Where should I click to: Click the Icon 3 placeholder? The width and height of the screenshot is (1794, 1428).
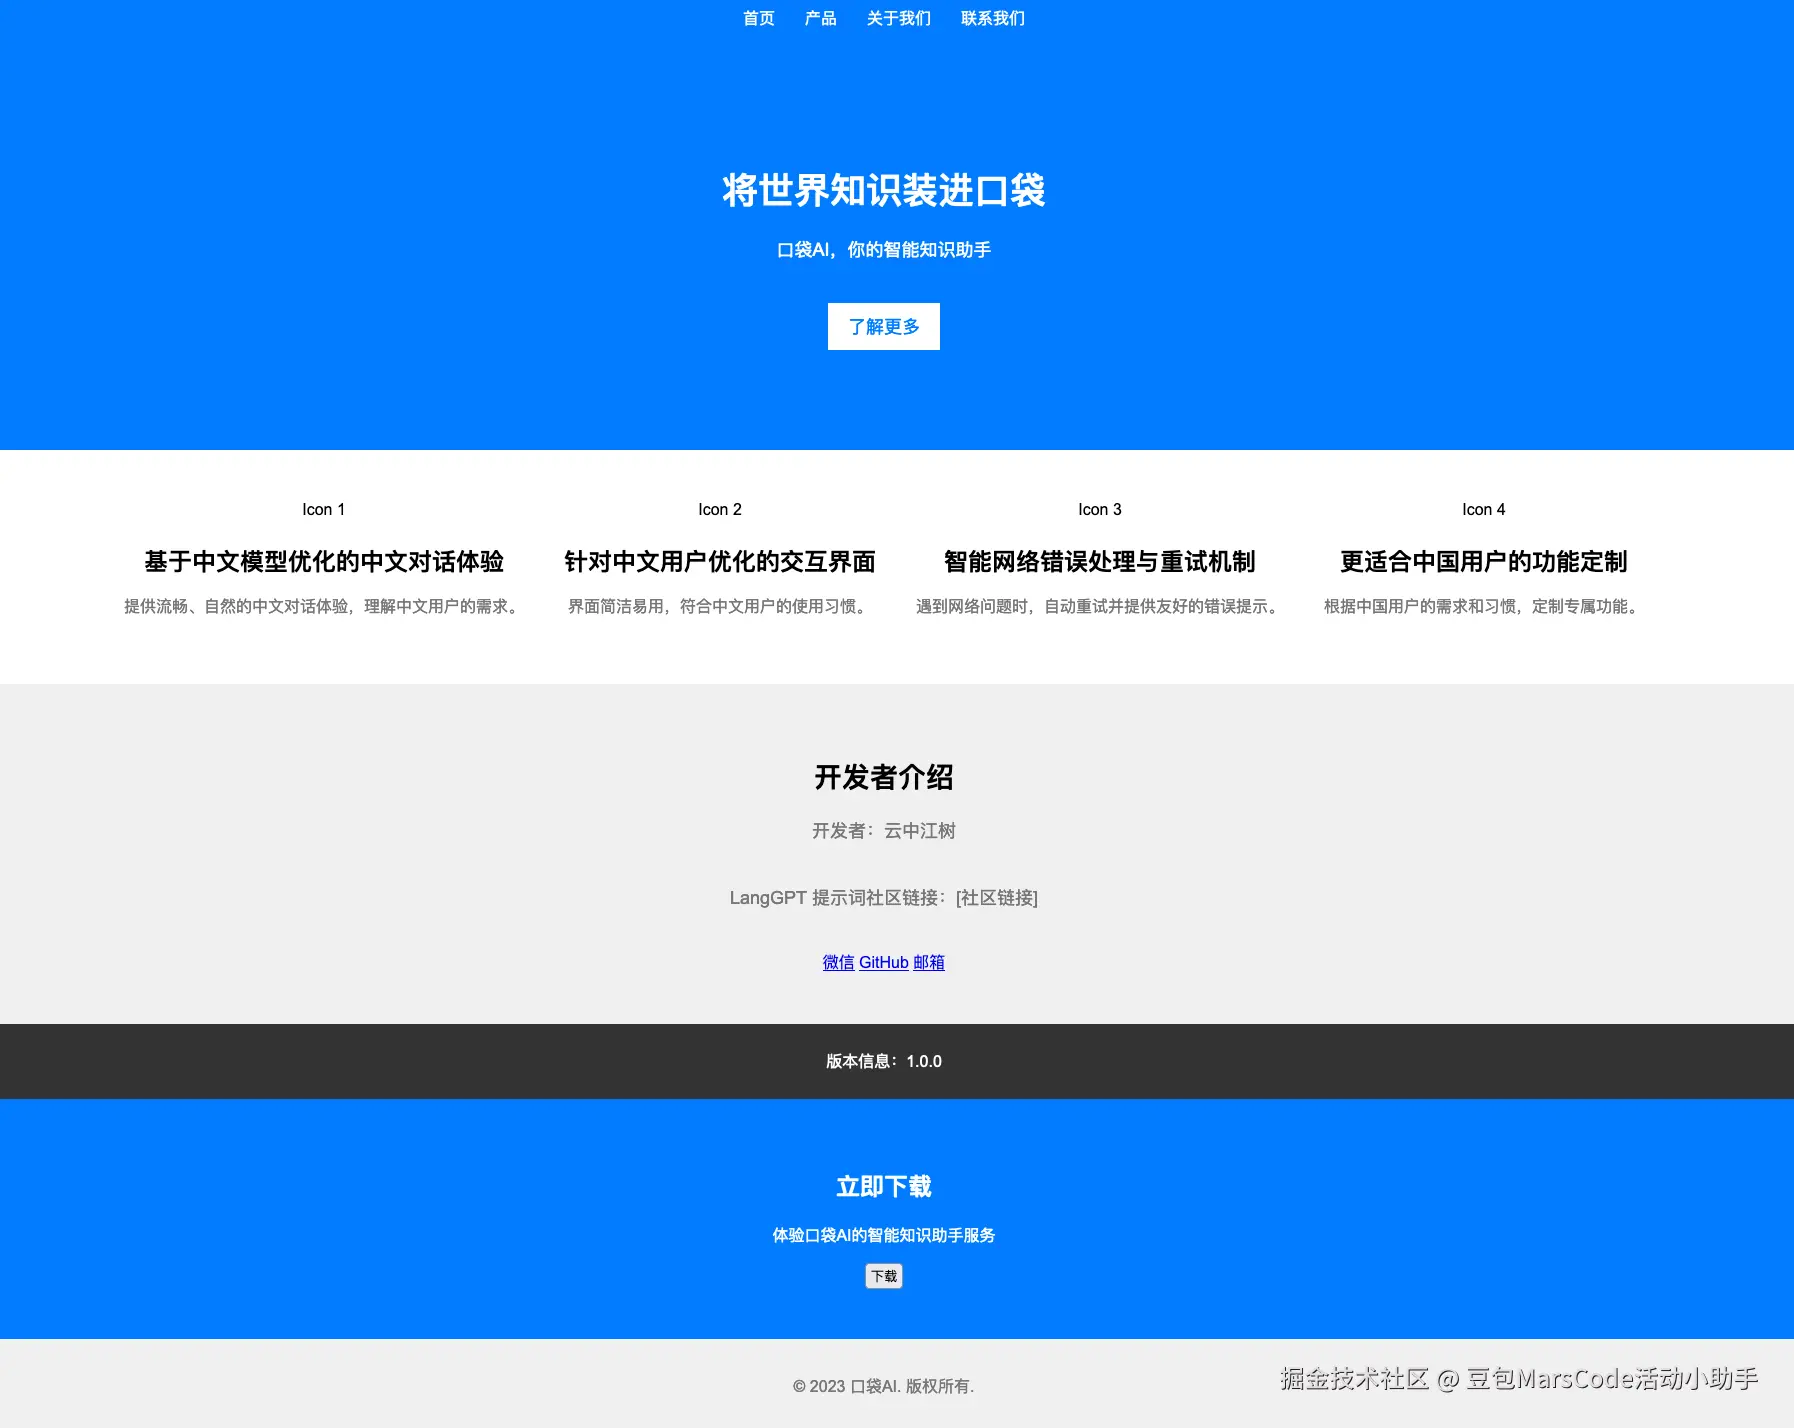[1100, 509]
